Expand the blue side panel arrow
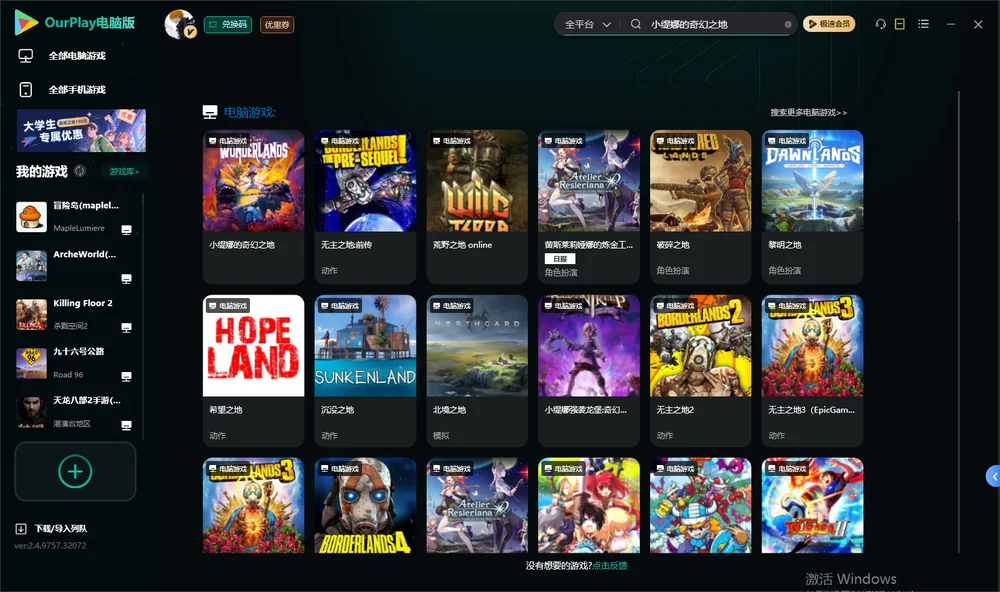1000x592 pixels. pyautogui.click(x=993, y=477)
